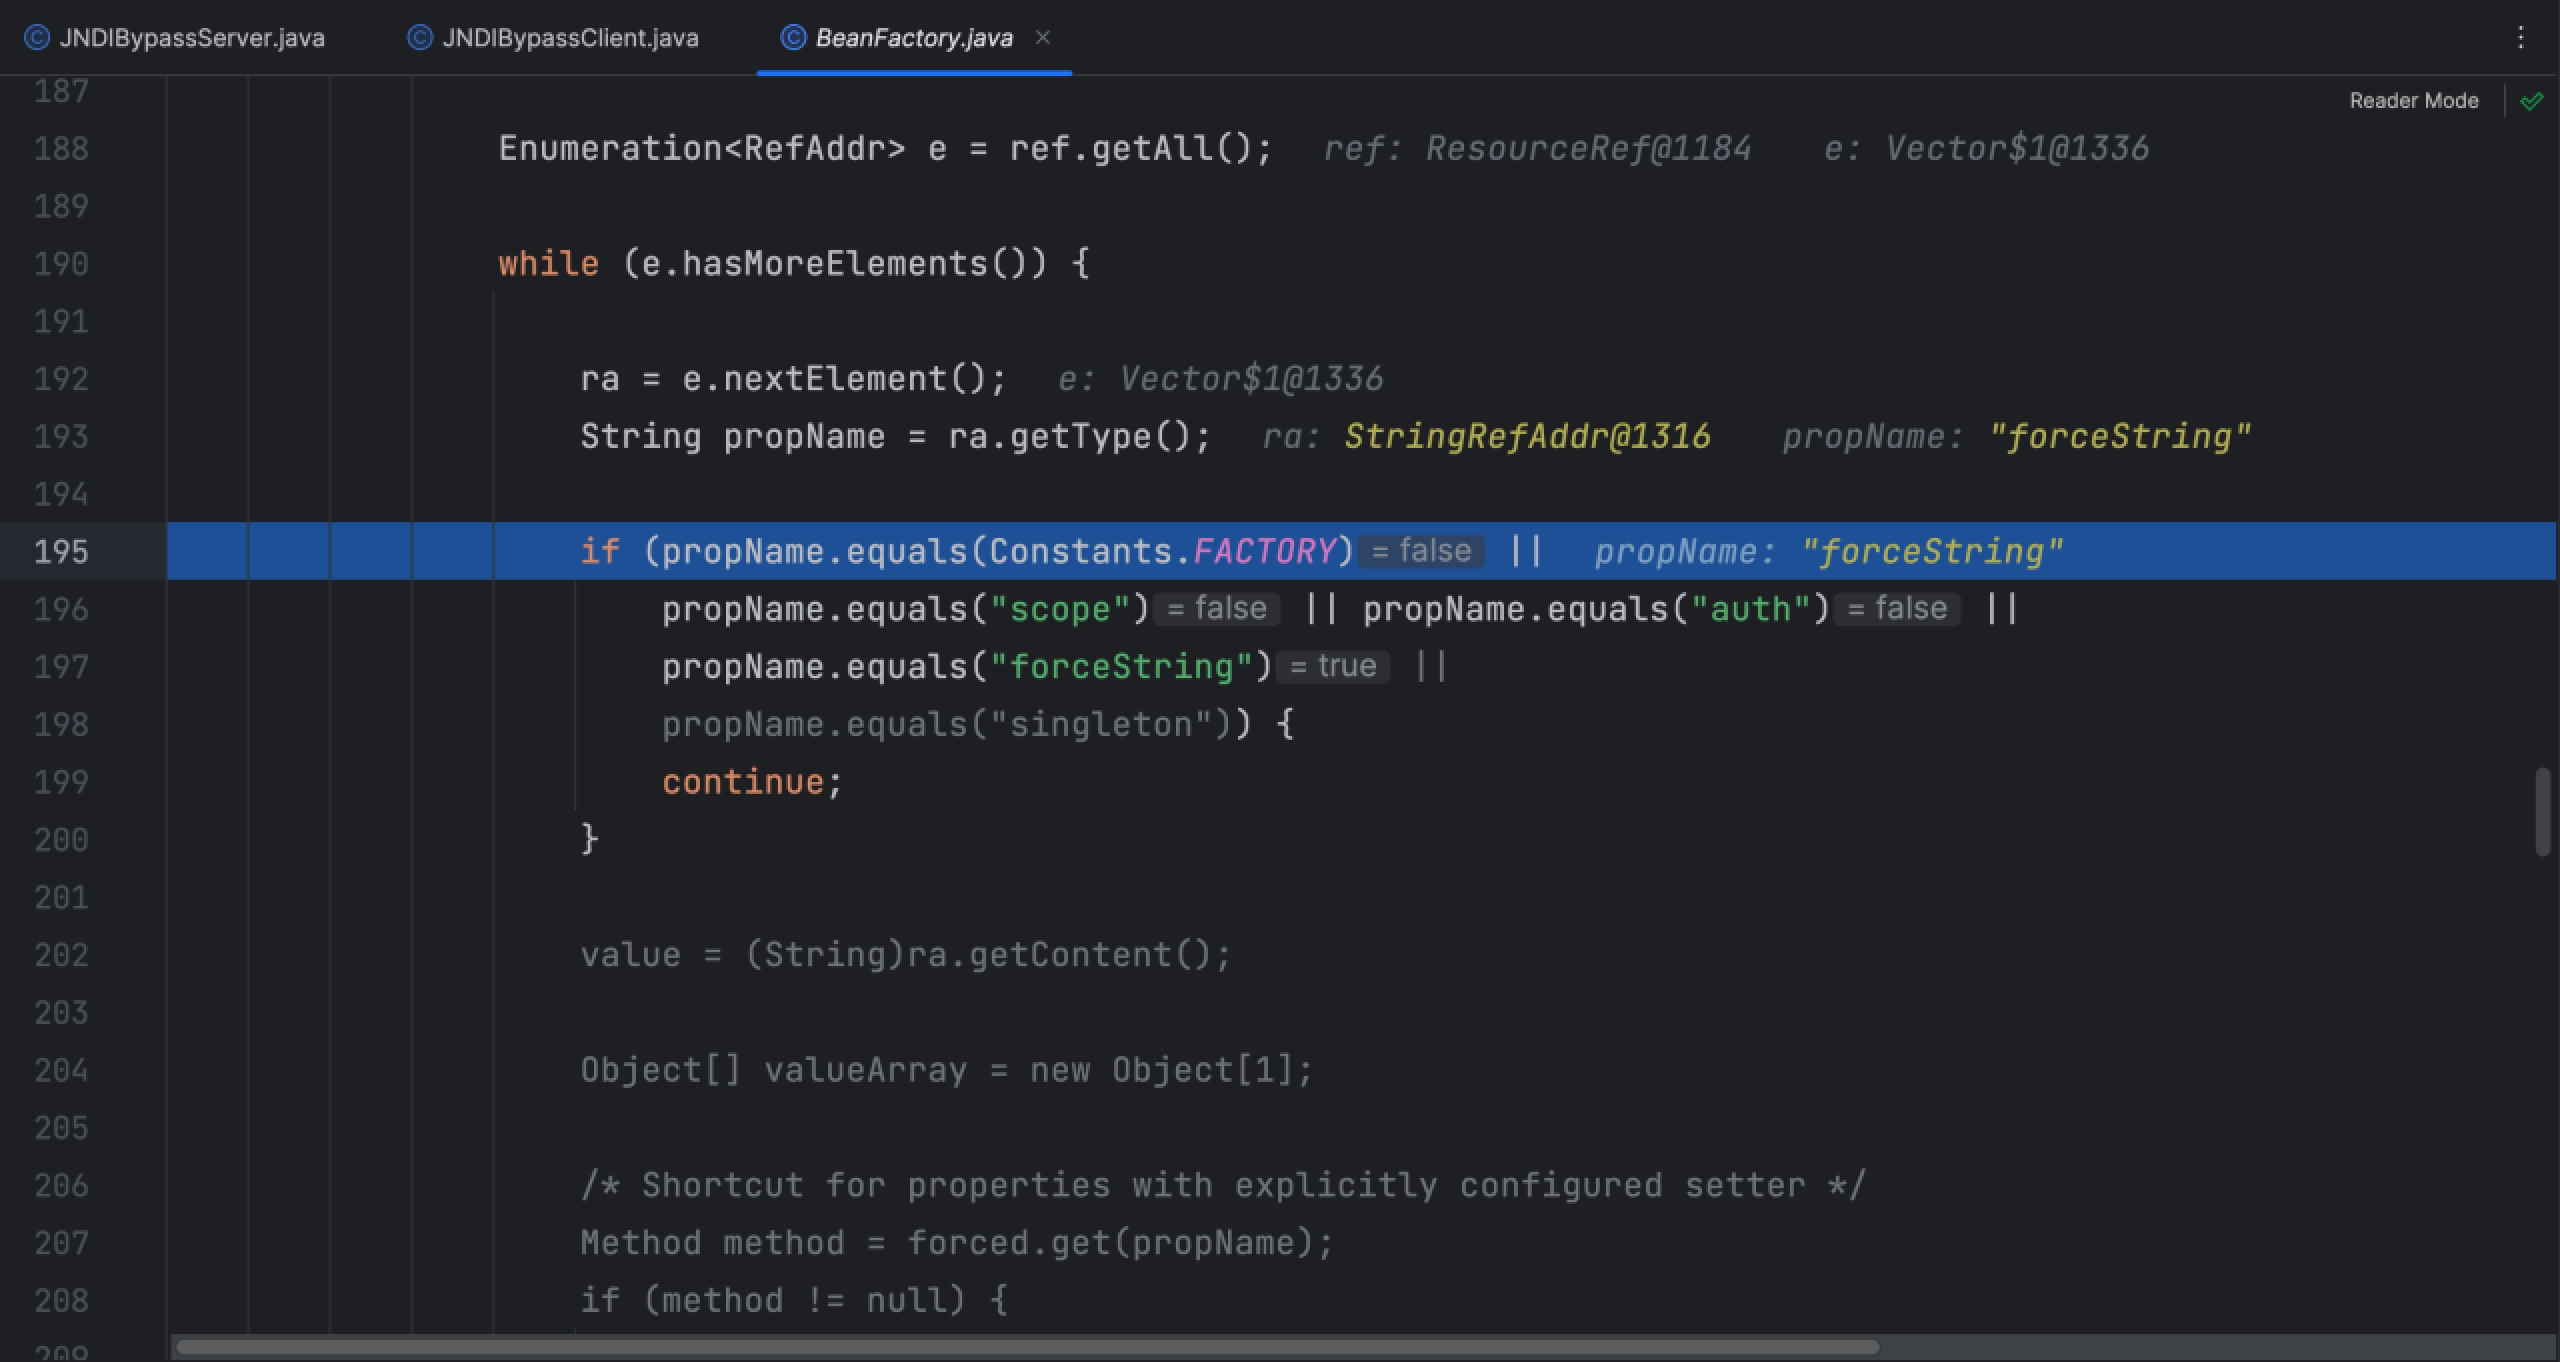Click the "forceString" inline value on line 193
2560x1362 pixels.
[x=2120, y=436]
